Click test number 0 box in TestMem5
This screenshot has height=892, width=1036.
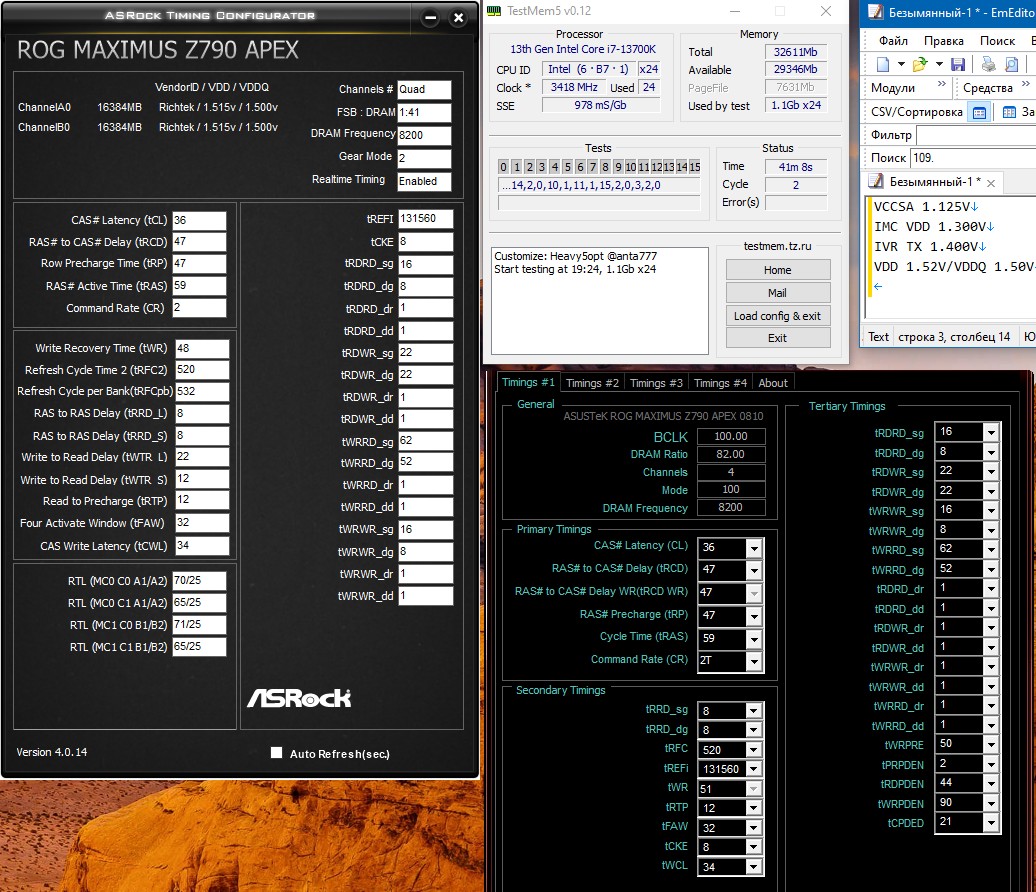click(x=503, y=167)
